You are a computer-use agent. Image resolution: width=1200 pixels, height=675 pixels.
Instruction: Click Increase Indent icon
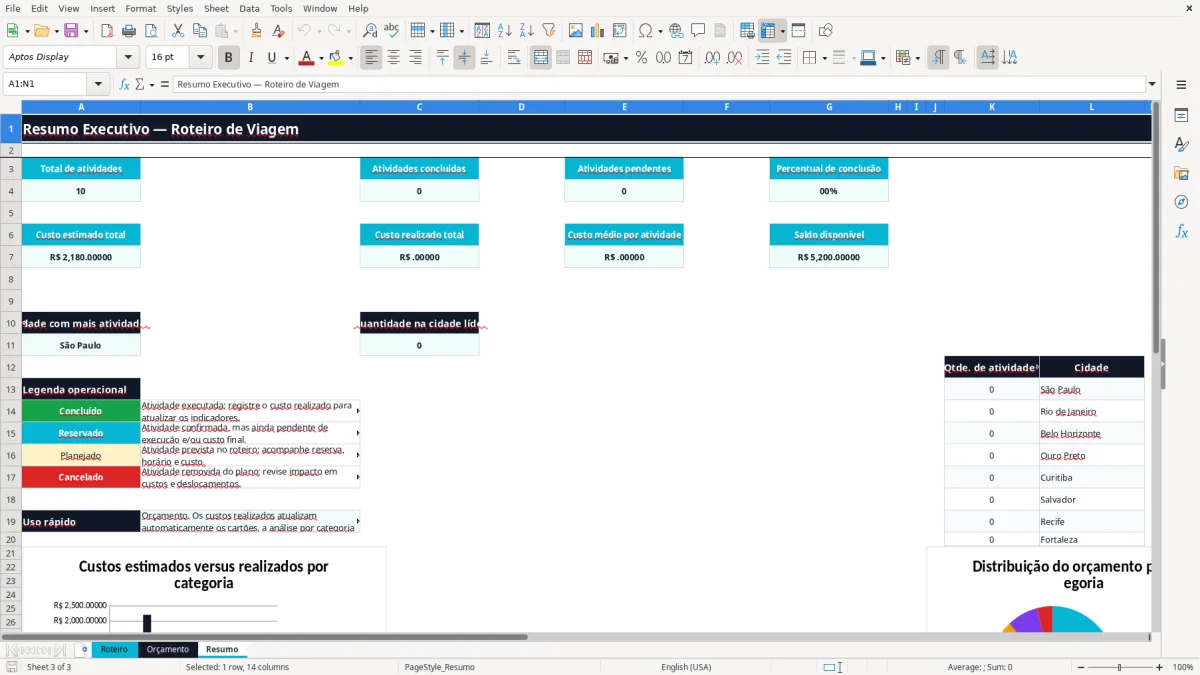762,58
